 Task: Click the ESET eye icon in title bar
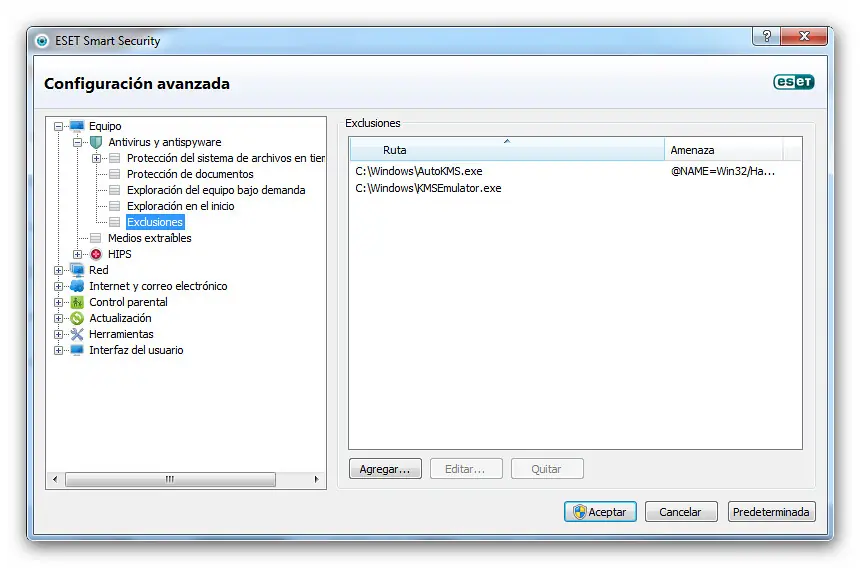42,41
